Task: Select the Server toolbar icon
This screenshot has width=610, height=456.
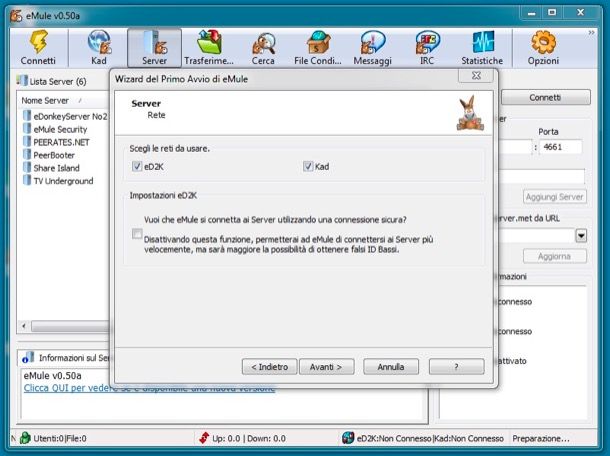Action: pos(155,42)
